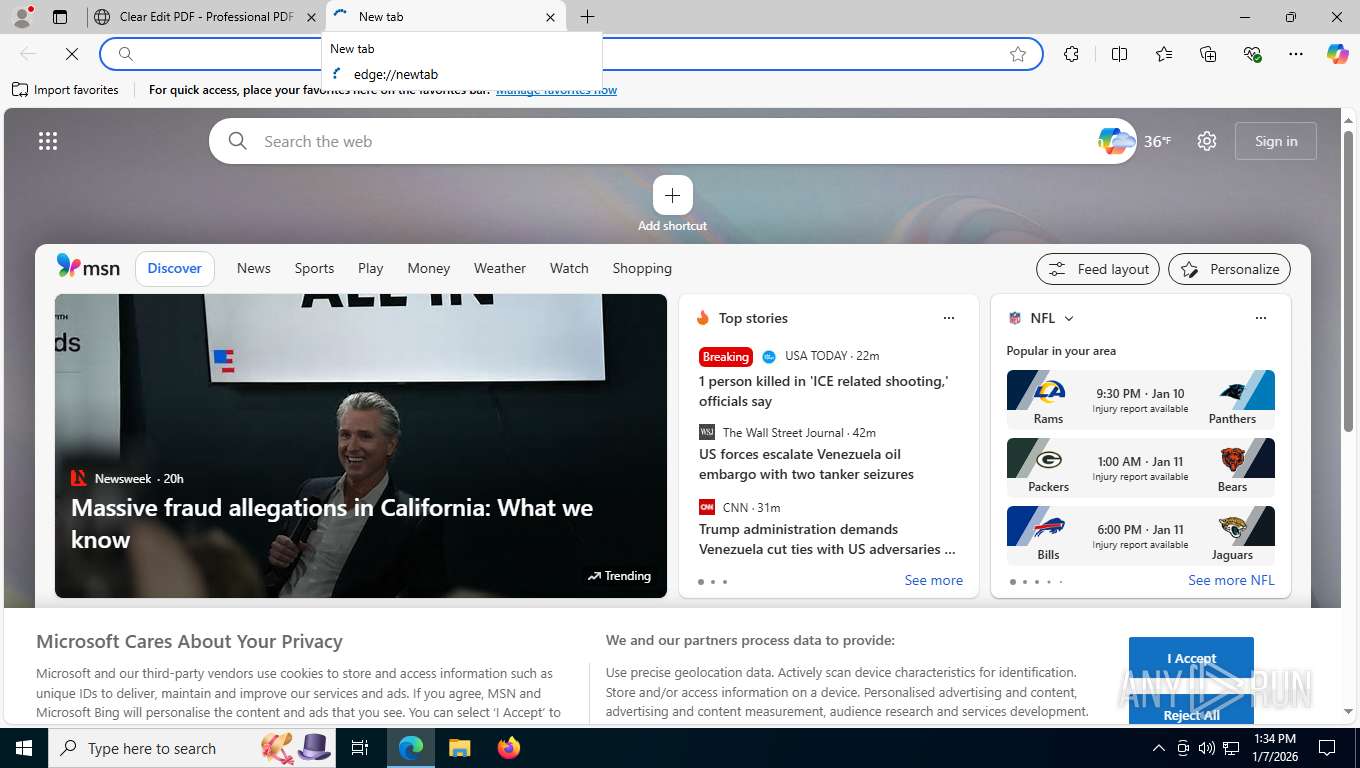The image size is (1360, 768).
Task: Open the Shopping feed tab
Action: [642, 268]
